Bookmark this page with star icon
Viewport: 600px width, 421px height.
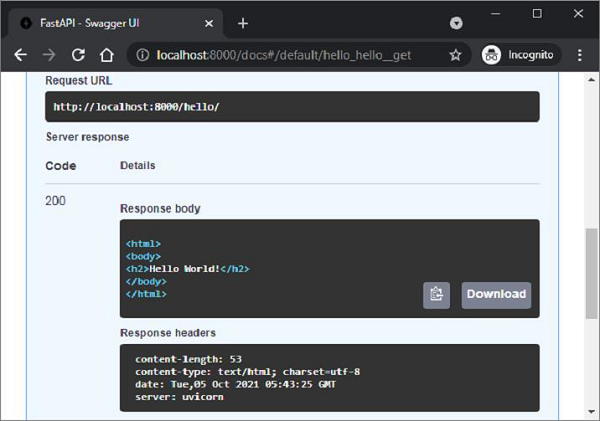[455, 55]
